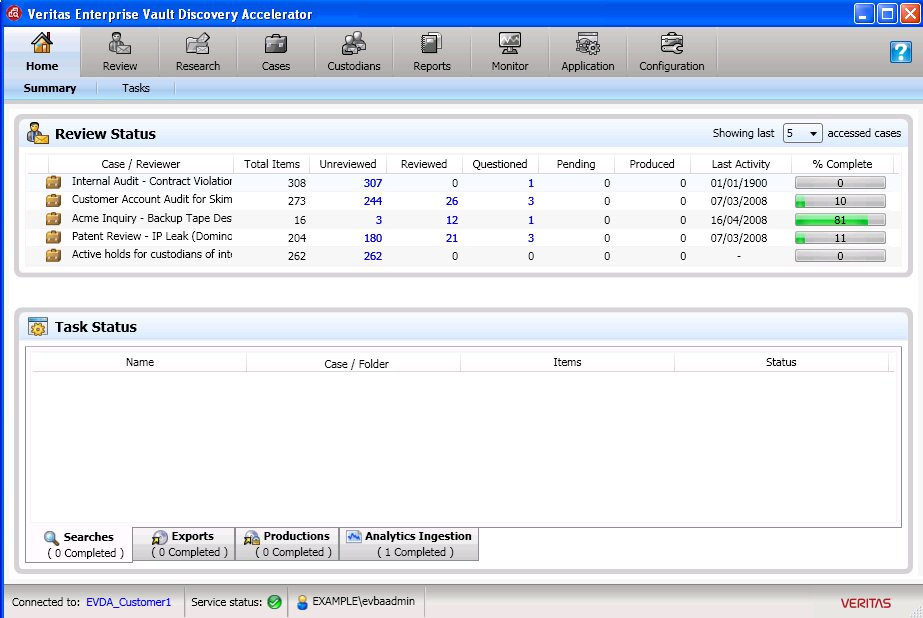Select the Customer Account Audit for Skim case

[152, 200]
